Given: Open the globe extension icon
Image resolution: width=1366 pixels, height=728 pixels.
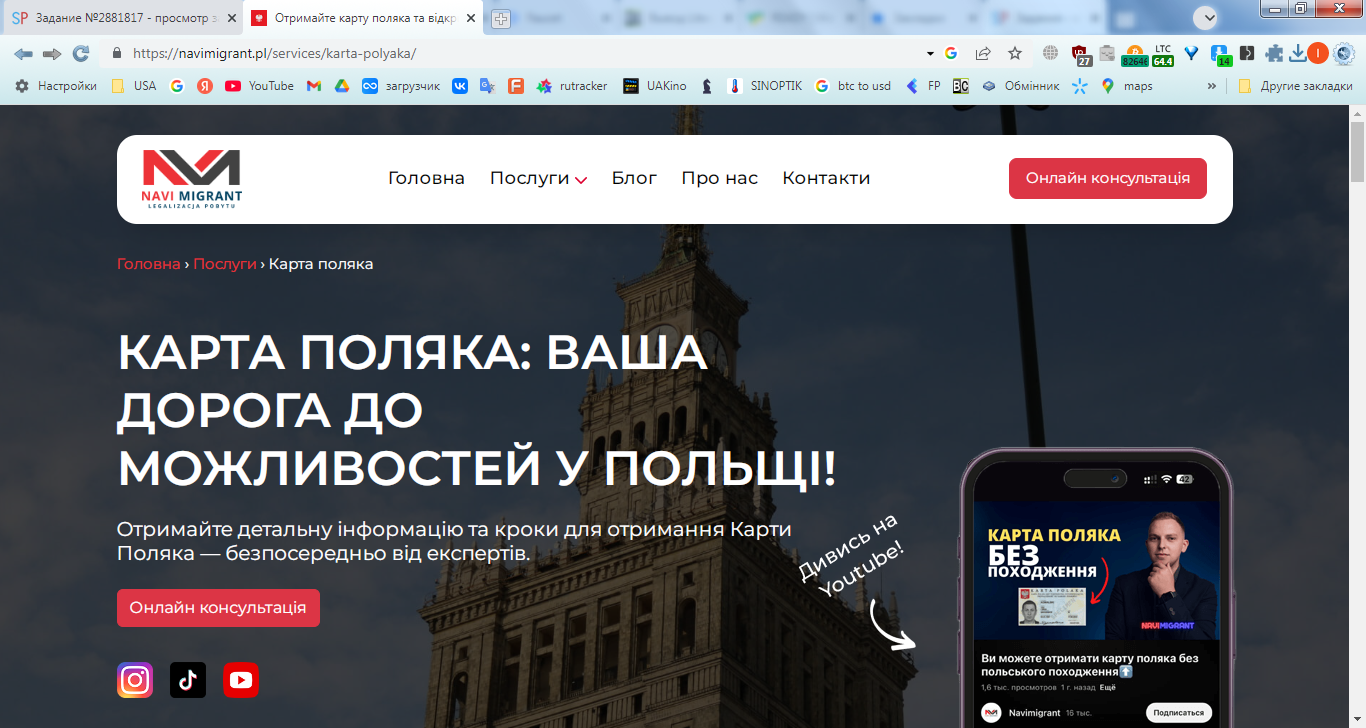Looking at the screenshot, I should point(1050,53).
